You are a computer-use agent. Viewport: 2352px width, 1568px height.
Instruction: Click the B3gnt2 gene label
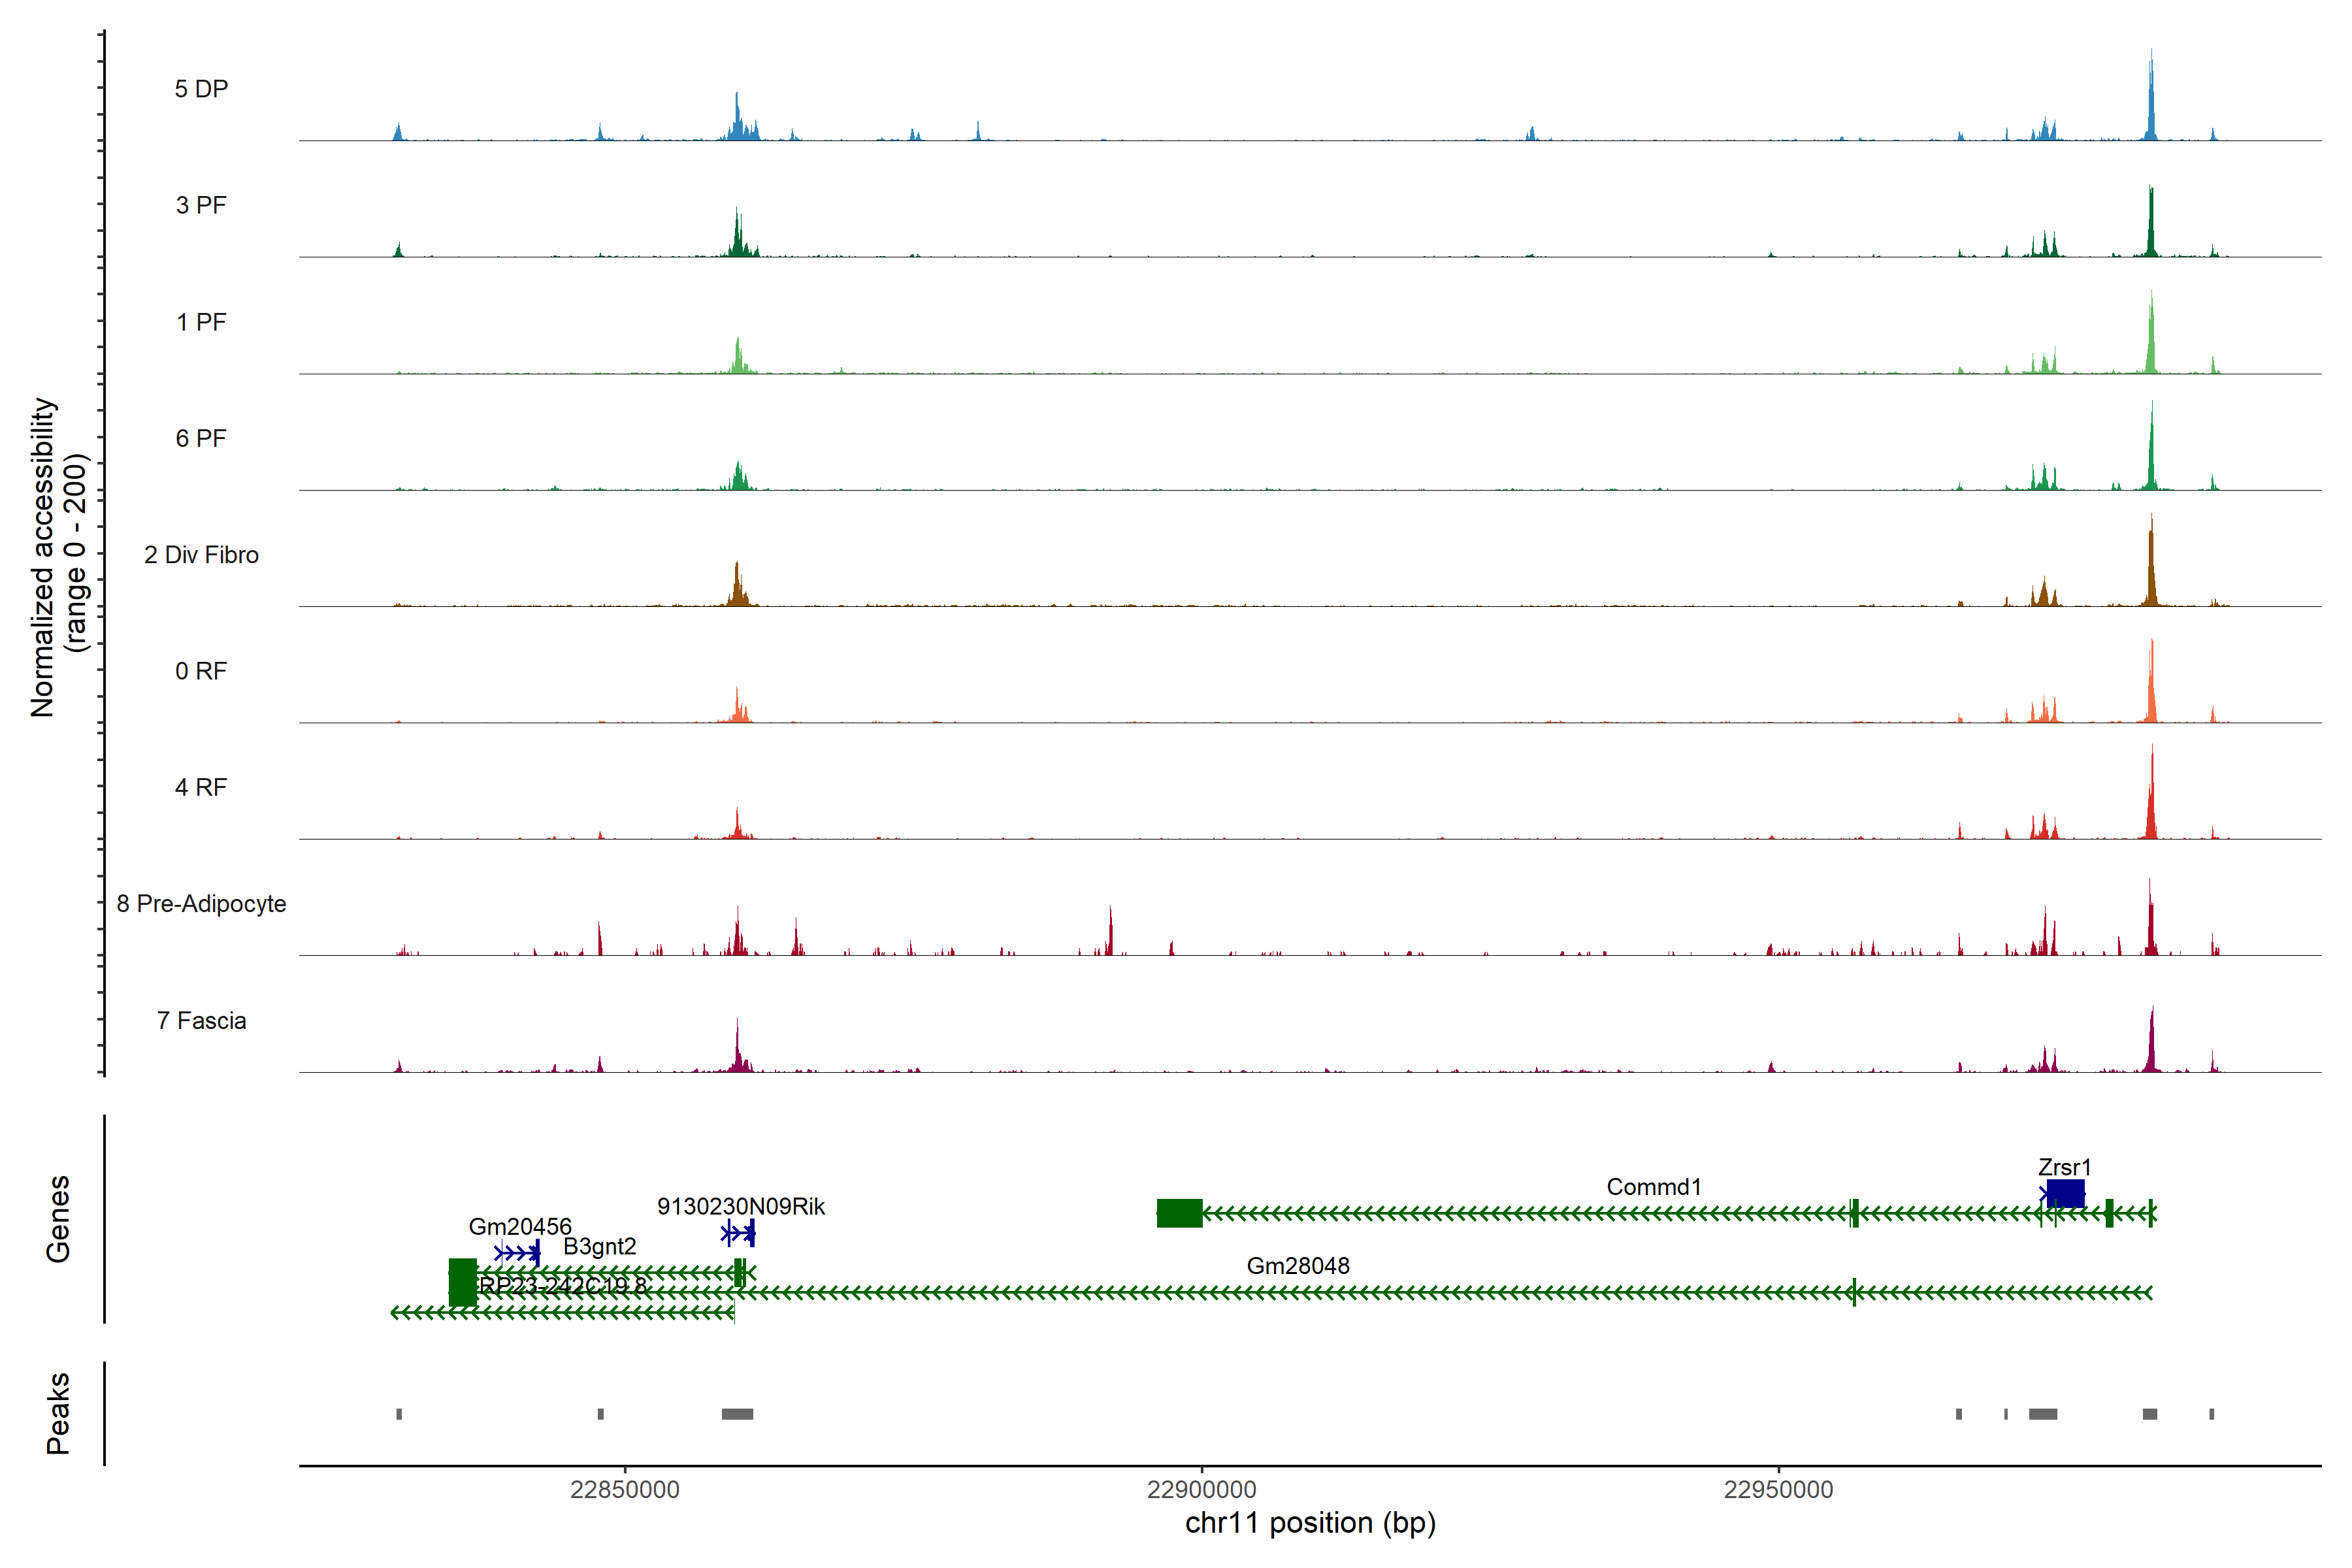click(x=599, y=1247)
